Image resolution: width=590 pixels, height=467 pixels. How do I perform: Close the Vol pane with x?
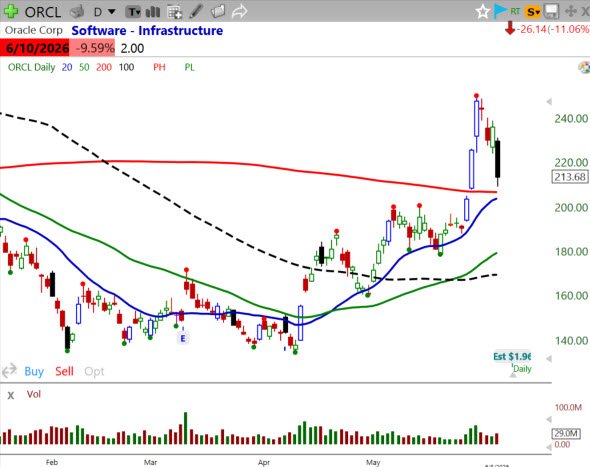click(11, 395)
